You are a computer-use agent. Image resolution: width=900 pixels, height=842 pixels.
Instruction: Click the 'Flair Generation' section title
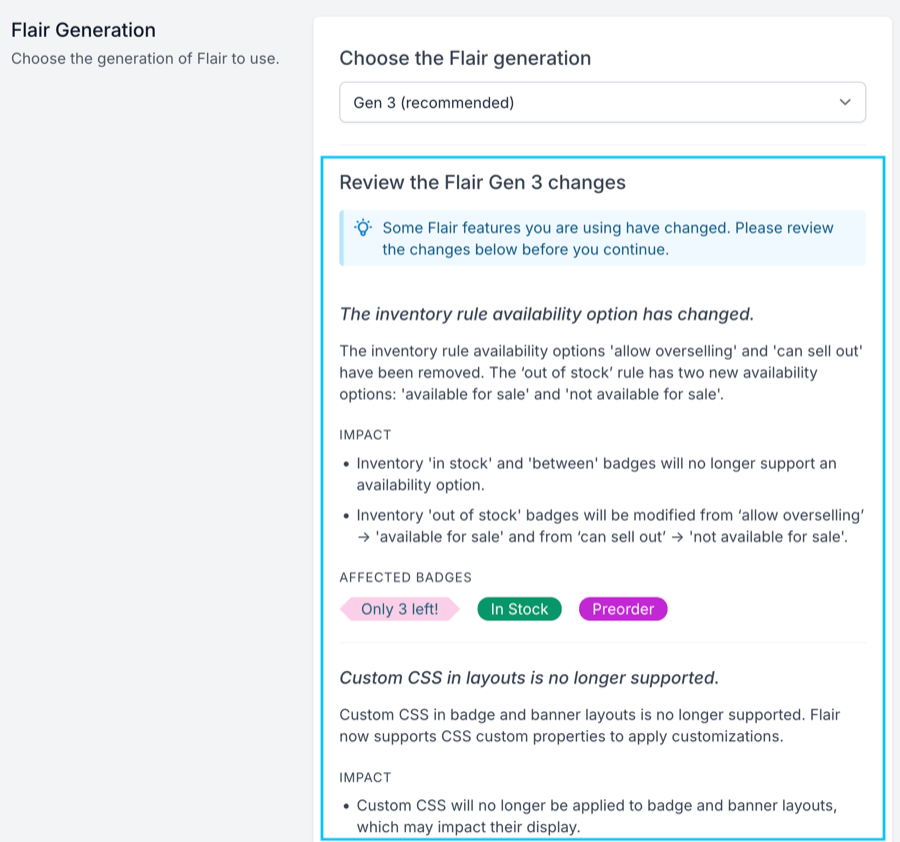83,30
